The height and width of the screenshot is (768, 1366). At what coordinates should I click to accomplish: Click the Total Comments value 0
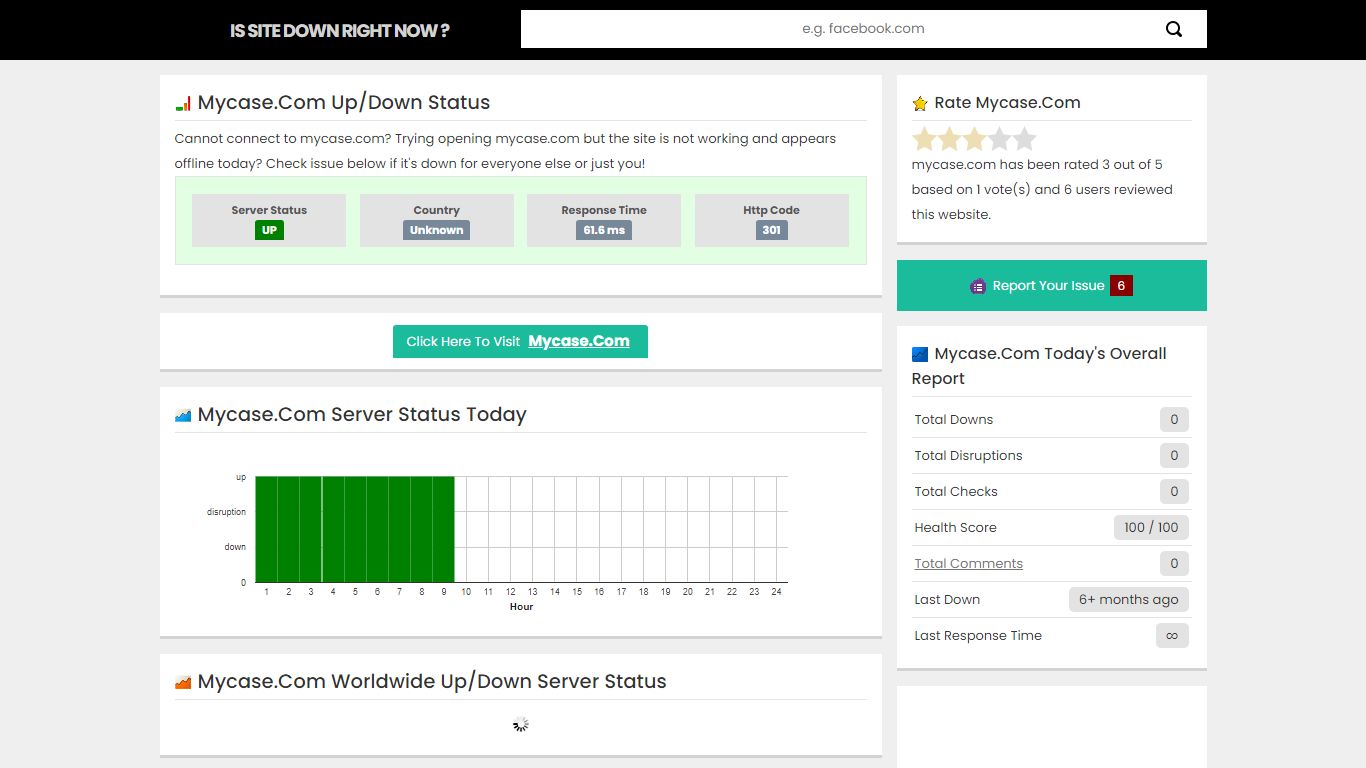[1174, 564]
